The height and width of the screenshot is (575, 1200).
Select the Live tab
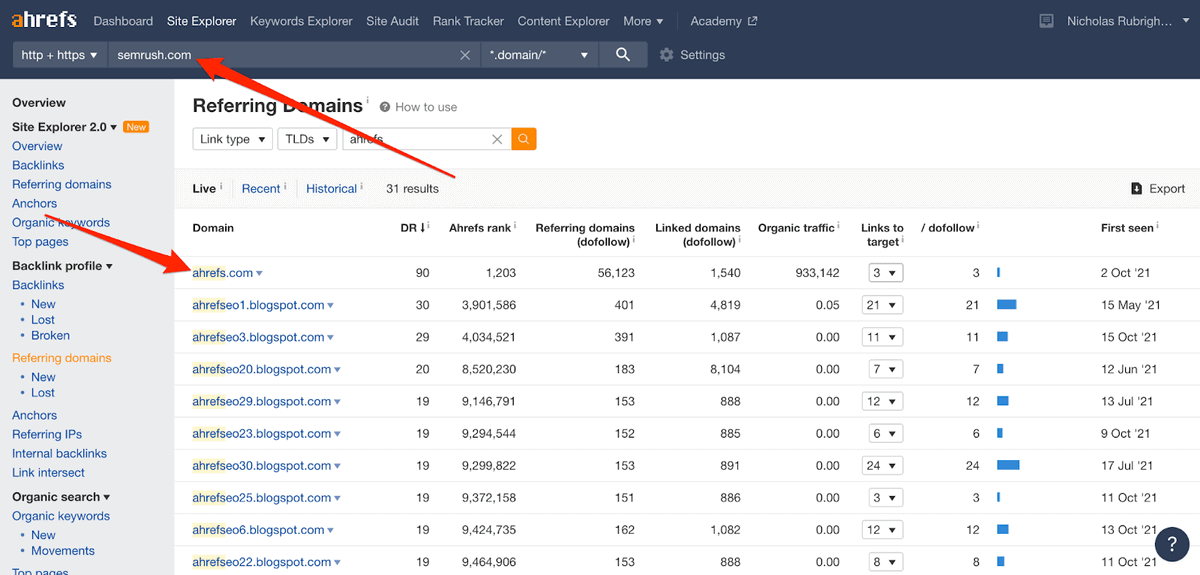tap(204, 188)
